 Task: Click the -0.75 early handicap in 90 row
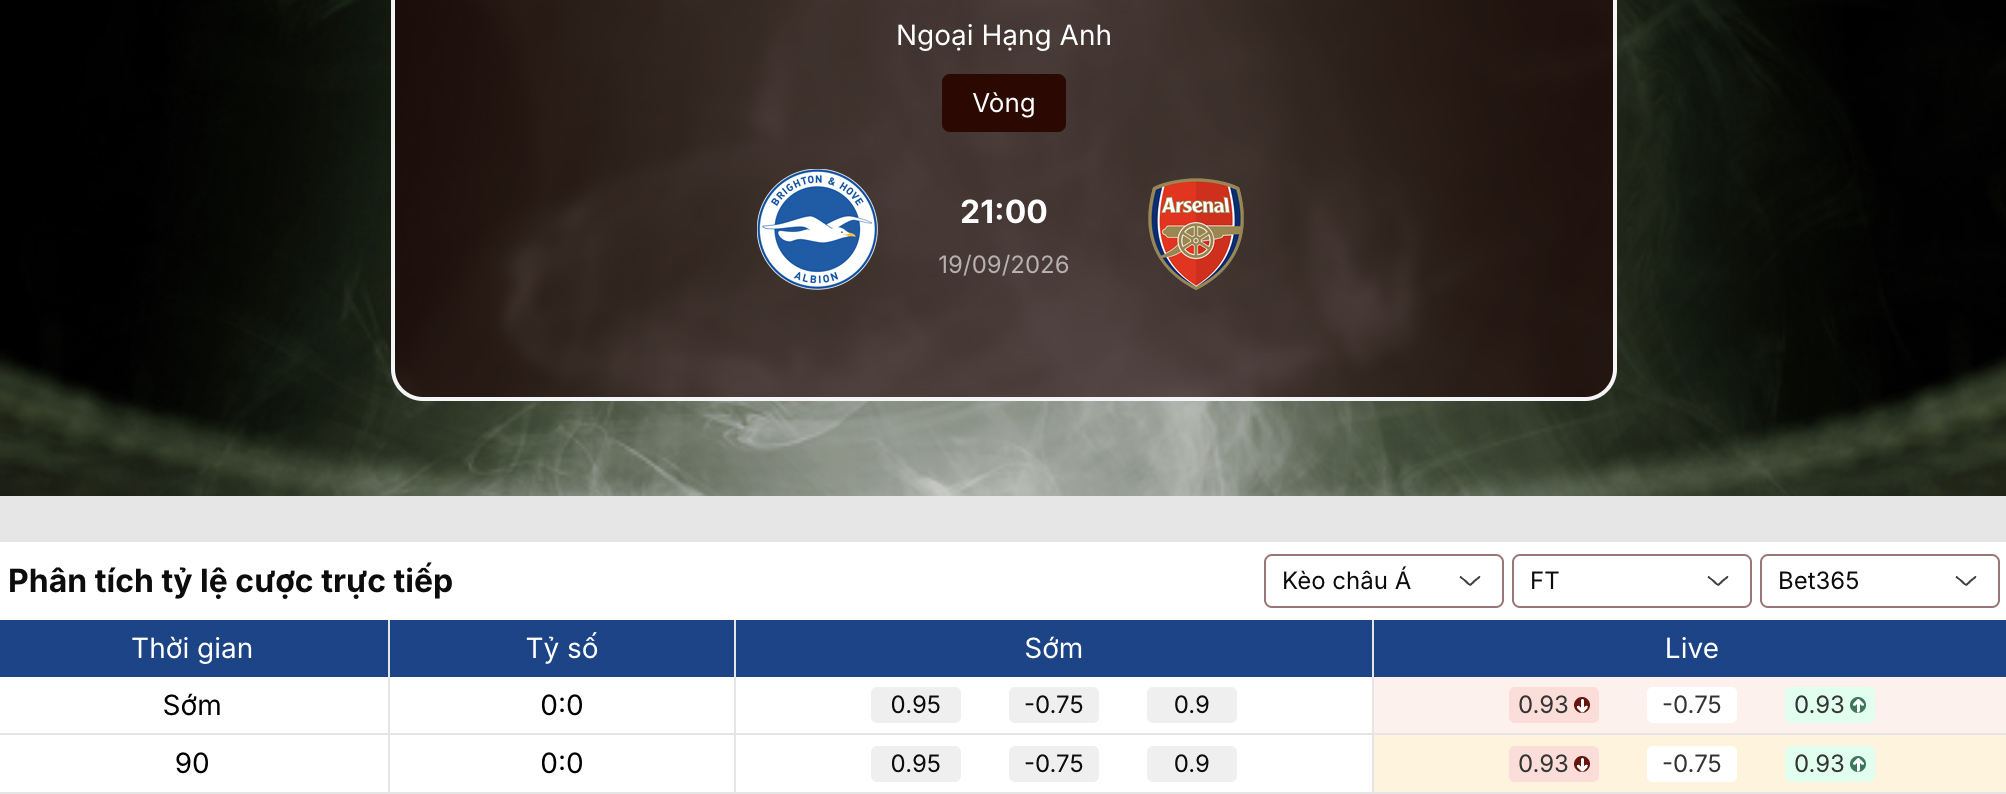pos(1053,764)
